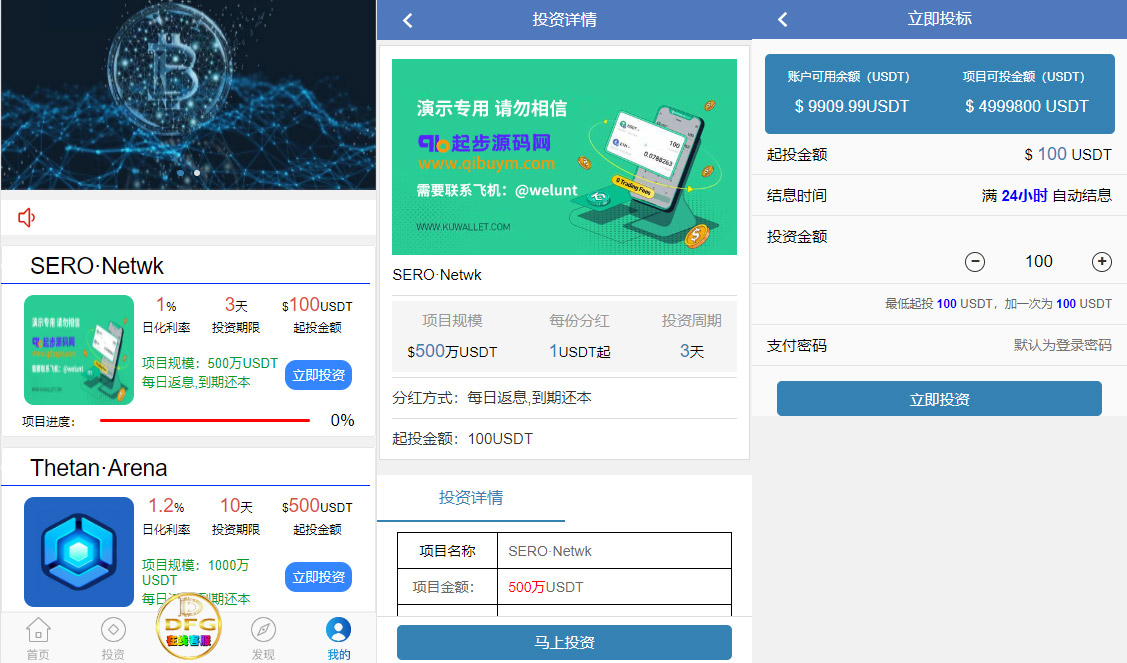Viewport: 1127px width, 663px height.
Task: Click the 分红方式：每日返息,到期还本 row
Action: [564, 398]
